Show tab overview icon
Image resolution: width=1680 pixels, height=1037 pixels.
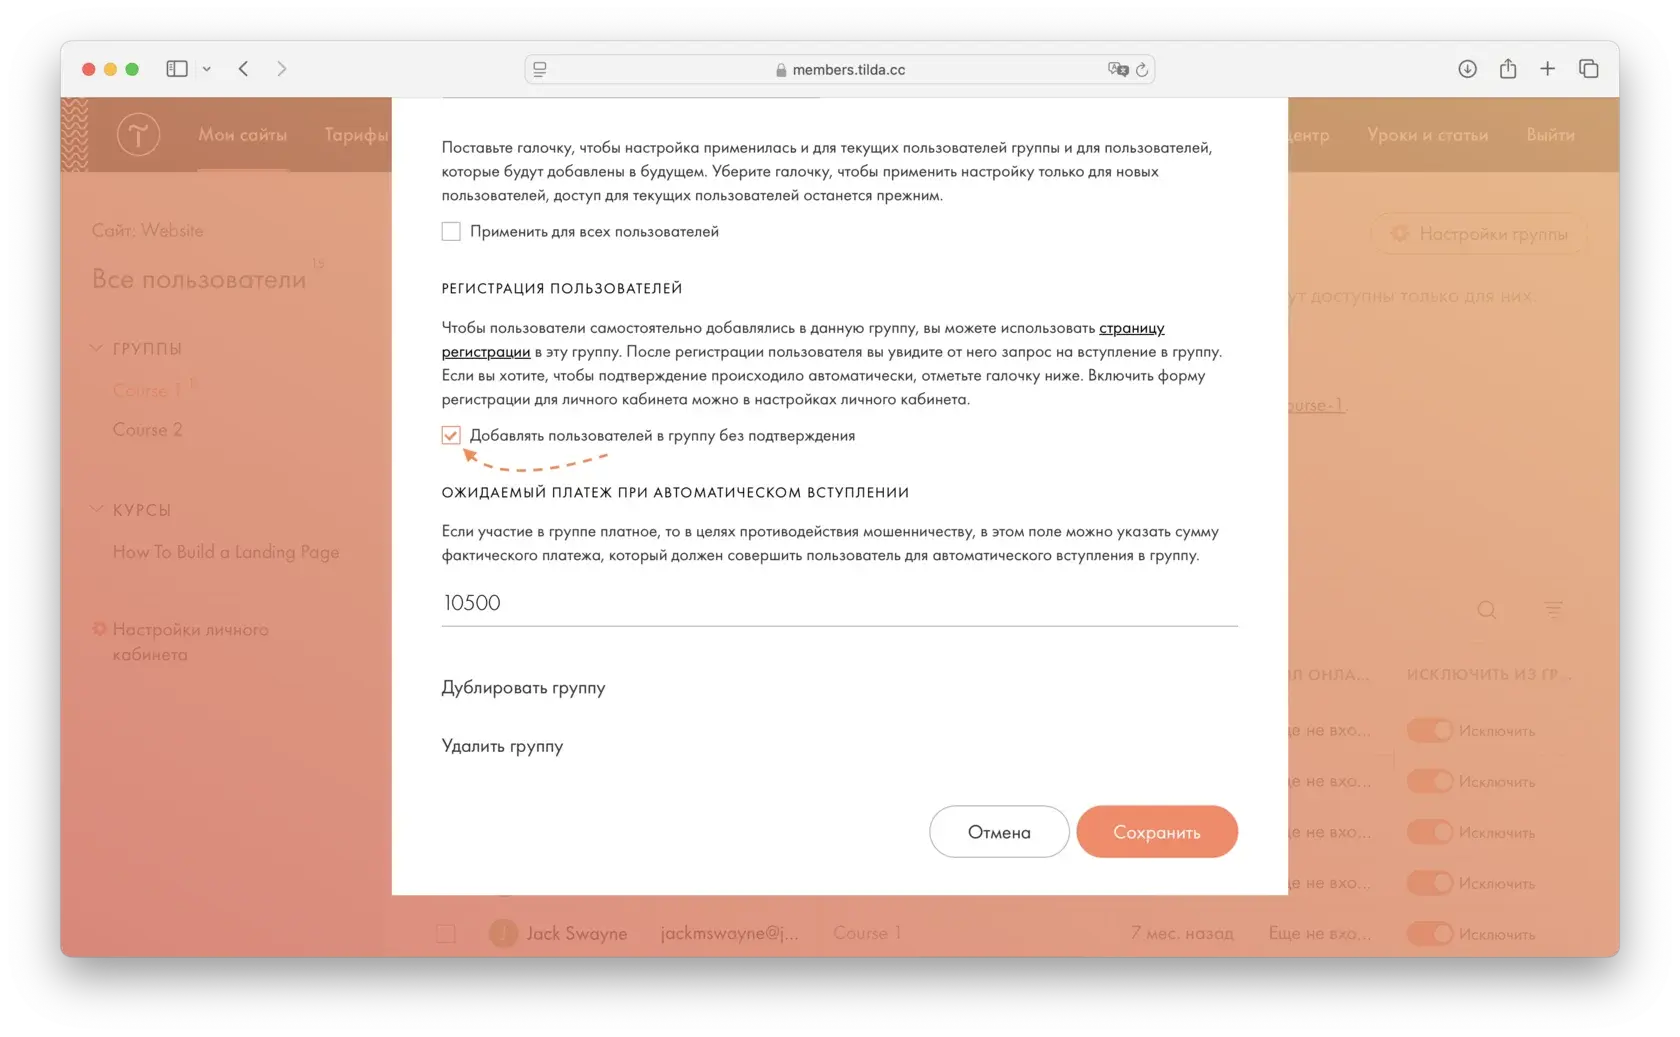1588,69
